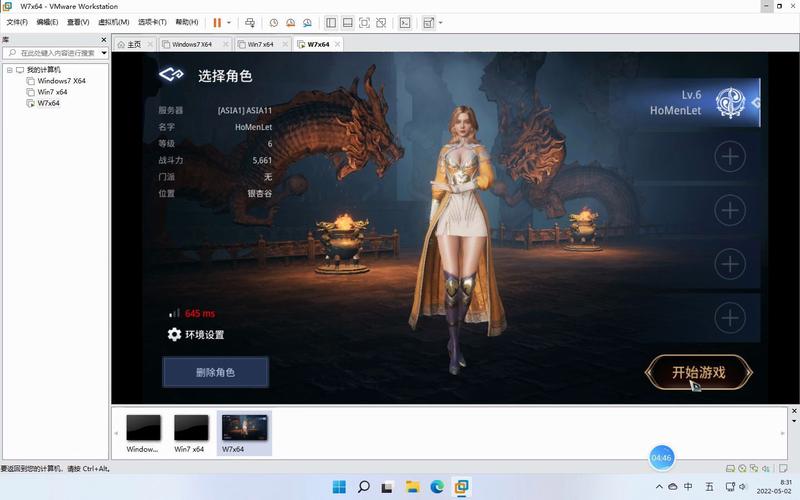Click the 删除角色 button
The image size is (800, 500).
[215, 372]
